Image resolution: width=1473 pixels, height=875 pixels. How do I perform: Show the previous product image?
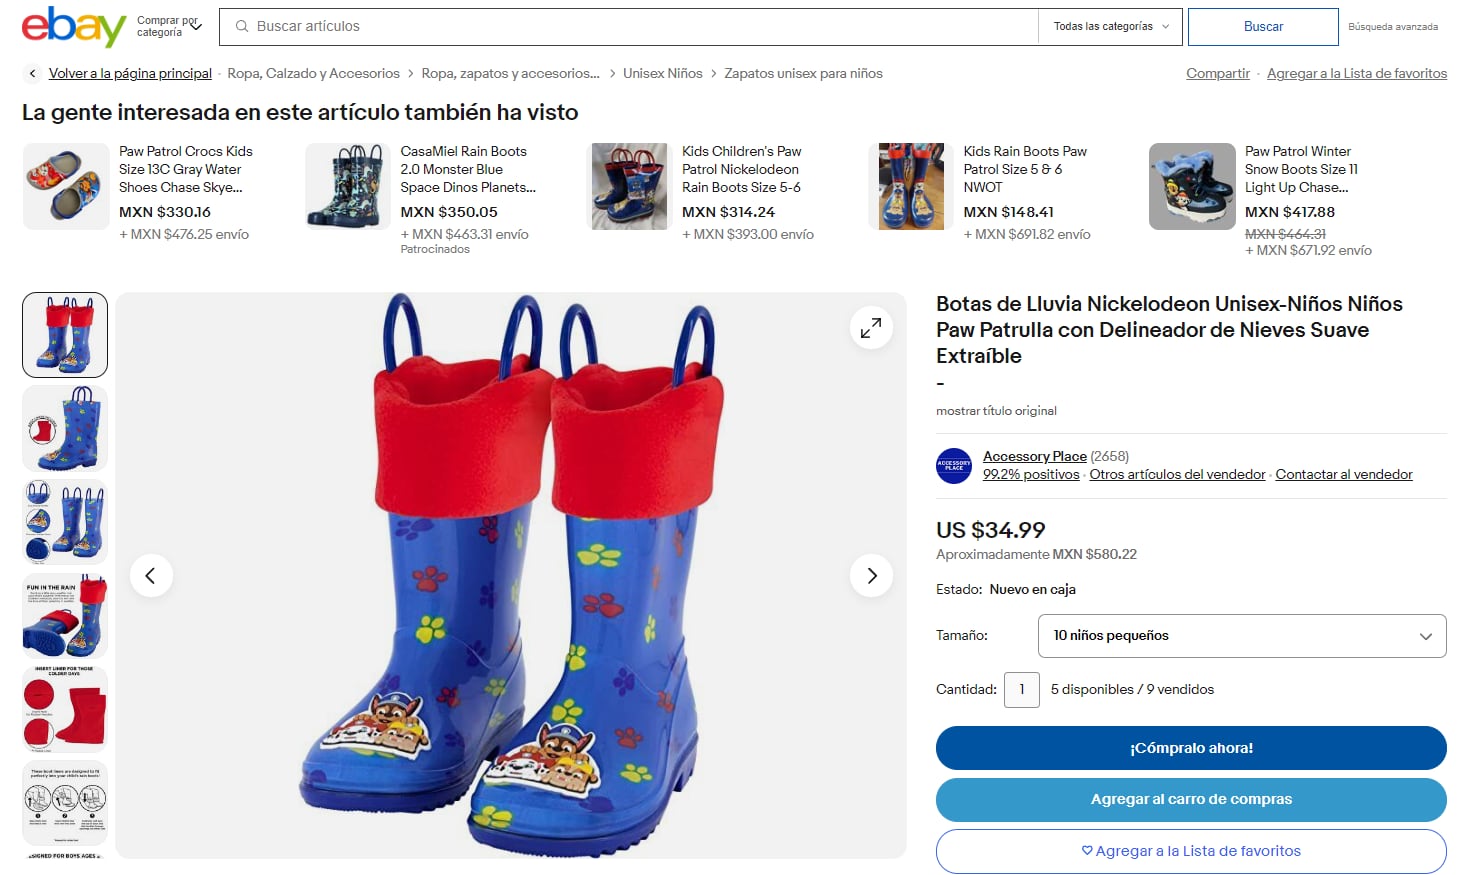tap(151, 575)
